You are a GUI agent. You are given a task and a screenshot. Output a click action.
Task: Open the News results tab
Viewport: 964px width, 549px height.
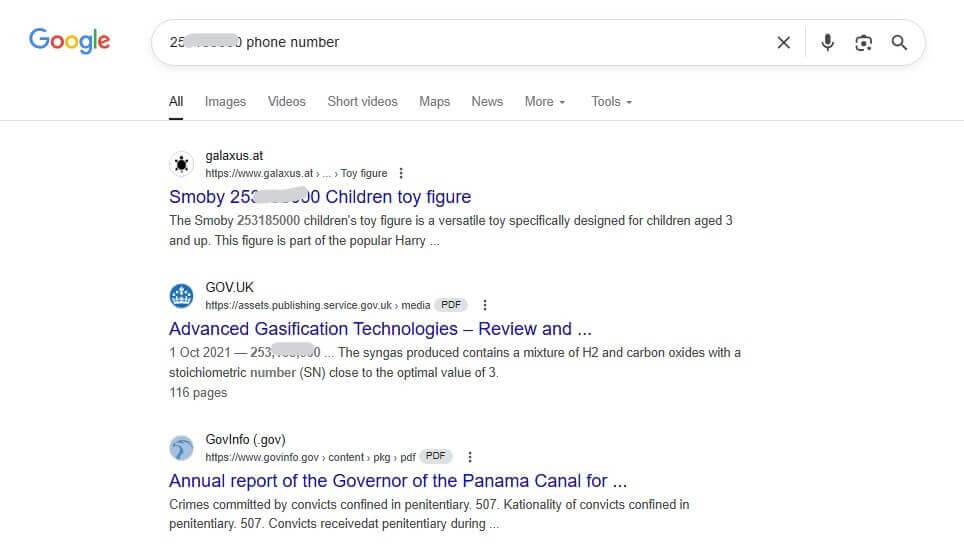click(487, 101)
